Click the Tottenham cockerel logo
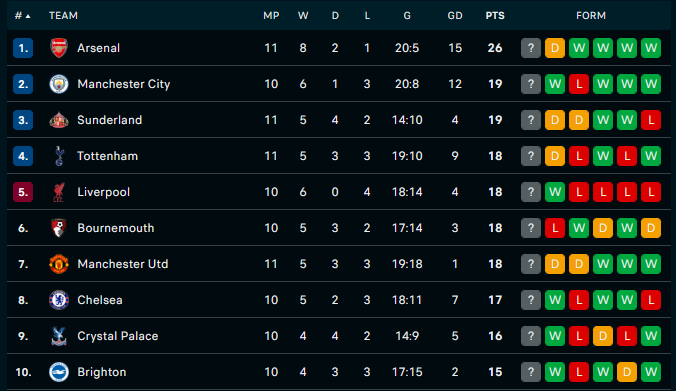 click(x=59, y=156)
